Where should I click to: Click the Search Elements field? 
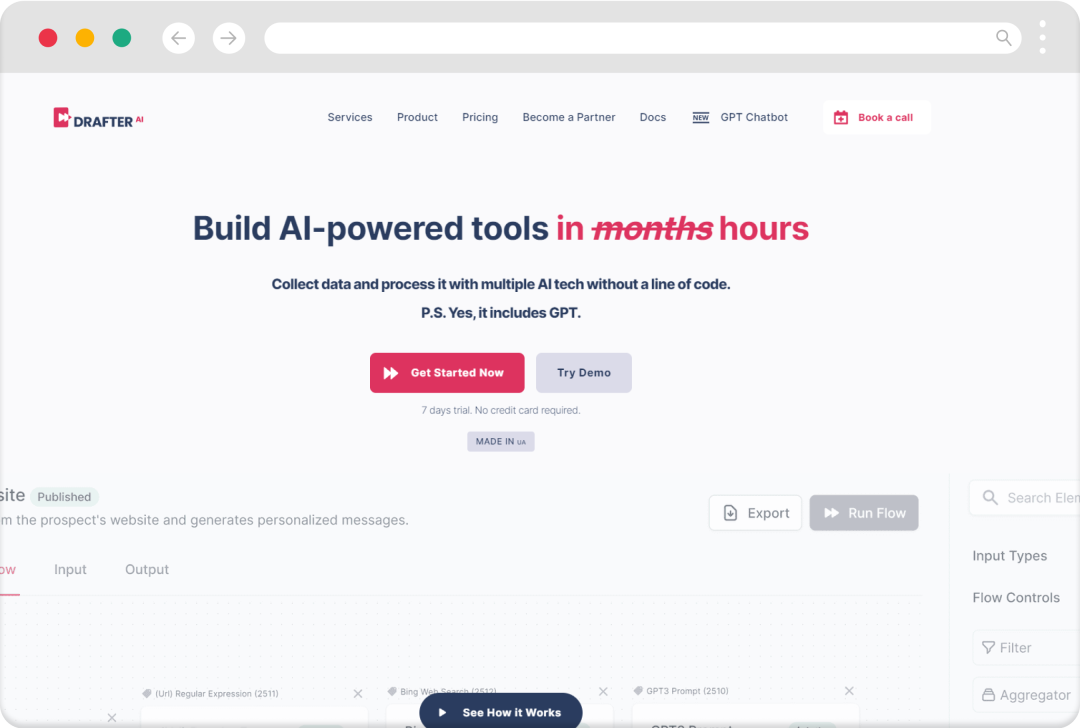click(x=1024, y=498)
